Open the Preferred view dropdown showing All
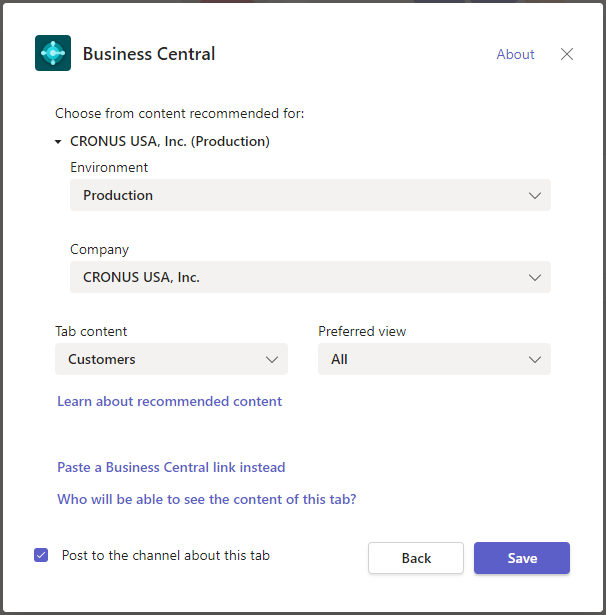606x615 pixels. (x=434, y=359)
